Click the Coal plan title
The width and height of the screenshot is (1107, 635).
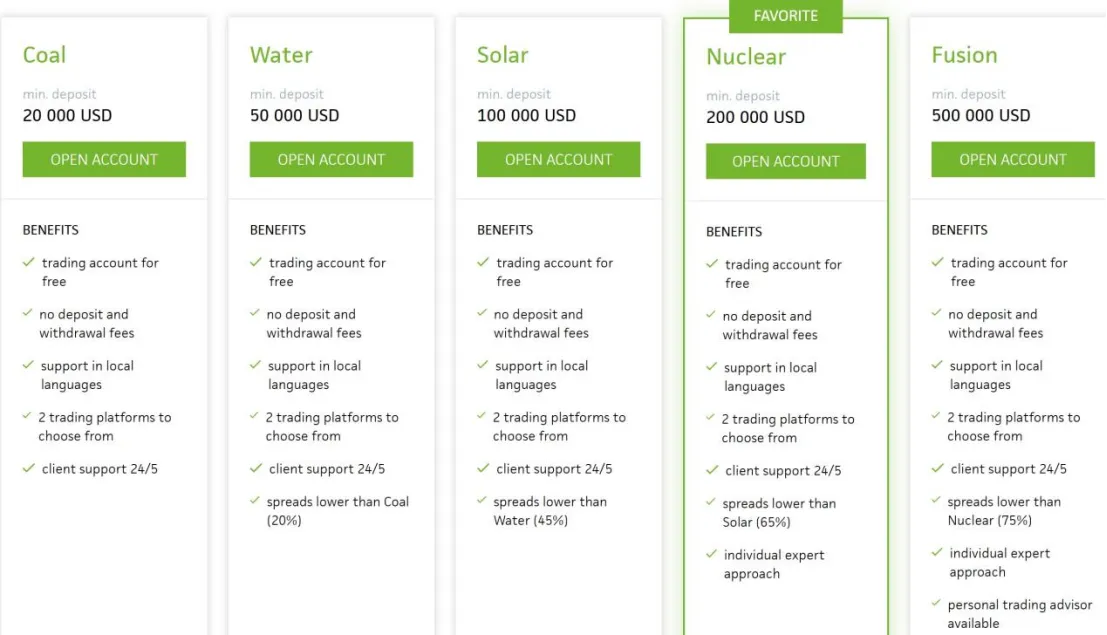(x=44, y=54)
